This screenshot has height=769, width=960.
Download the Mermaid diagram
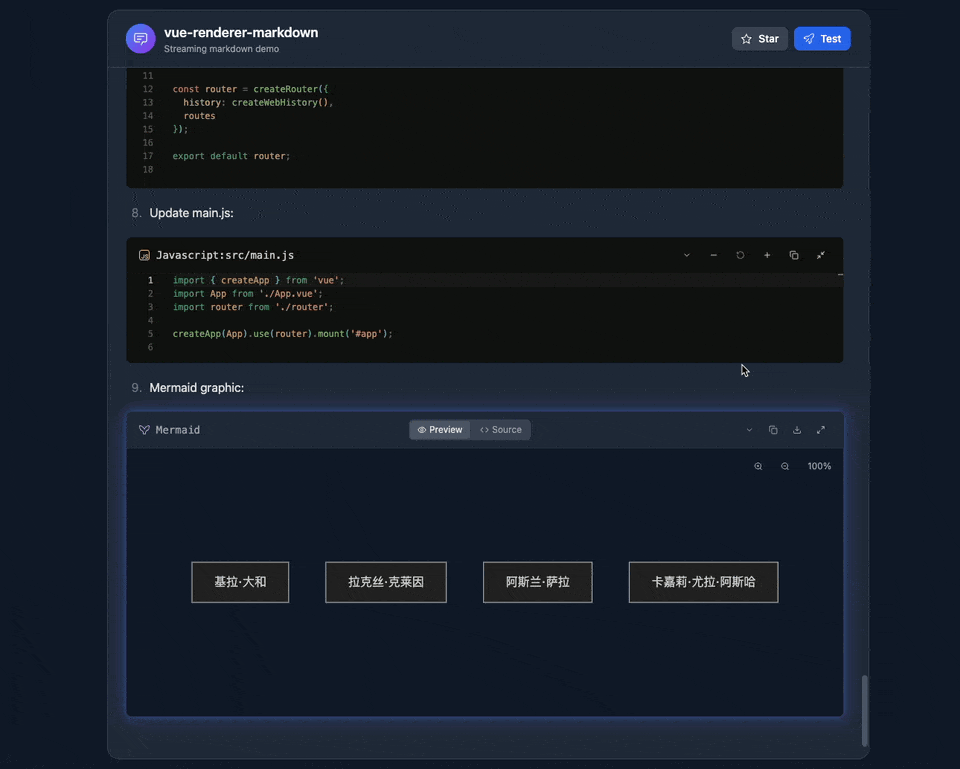click(797, 430)
